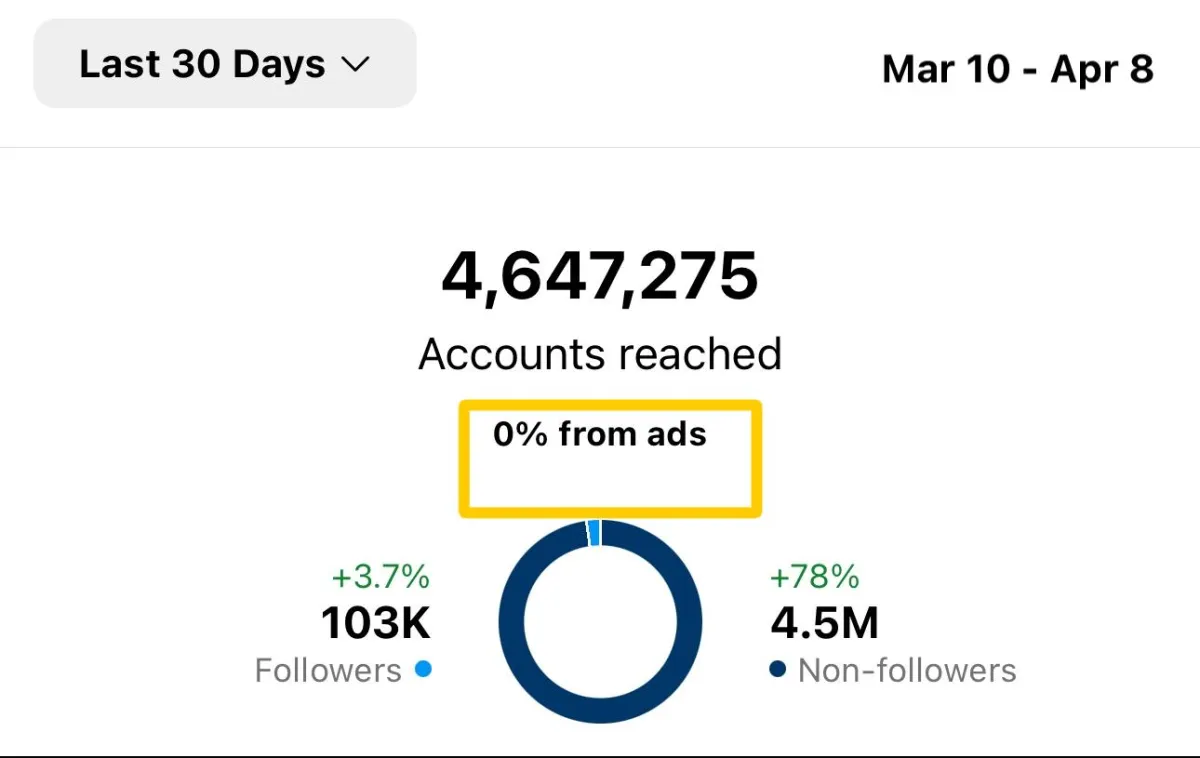Select the small light blue followers donut slice

[x=594, y=532]
